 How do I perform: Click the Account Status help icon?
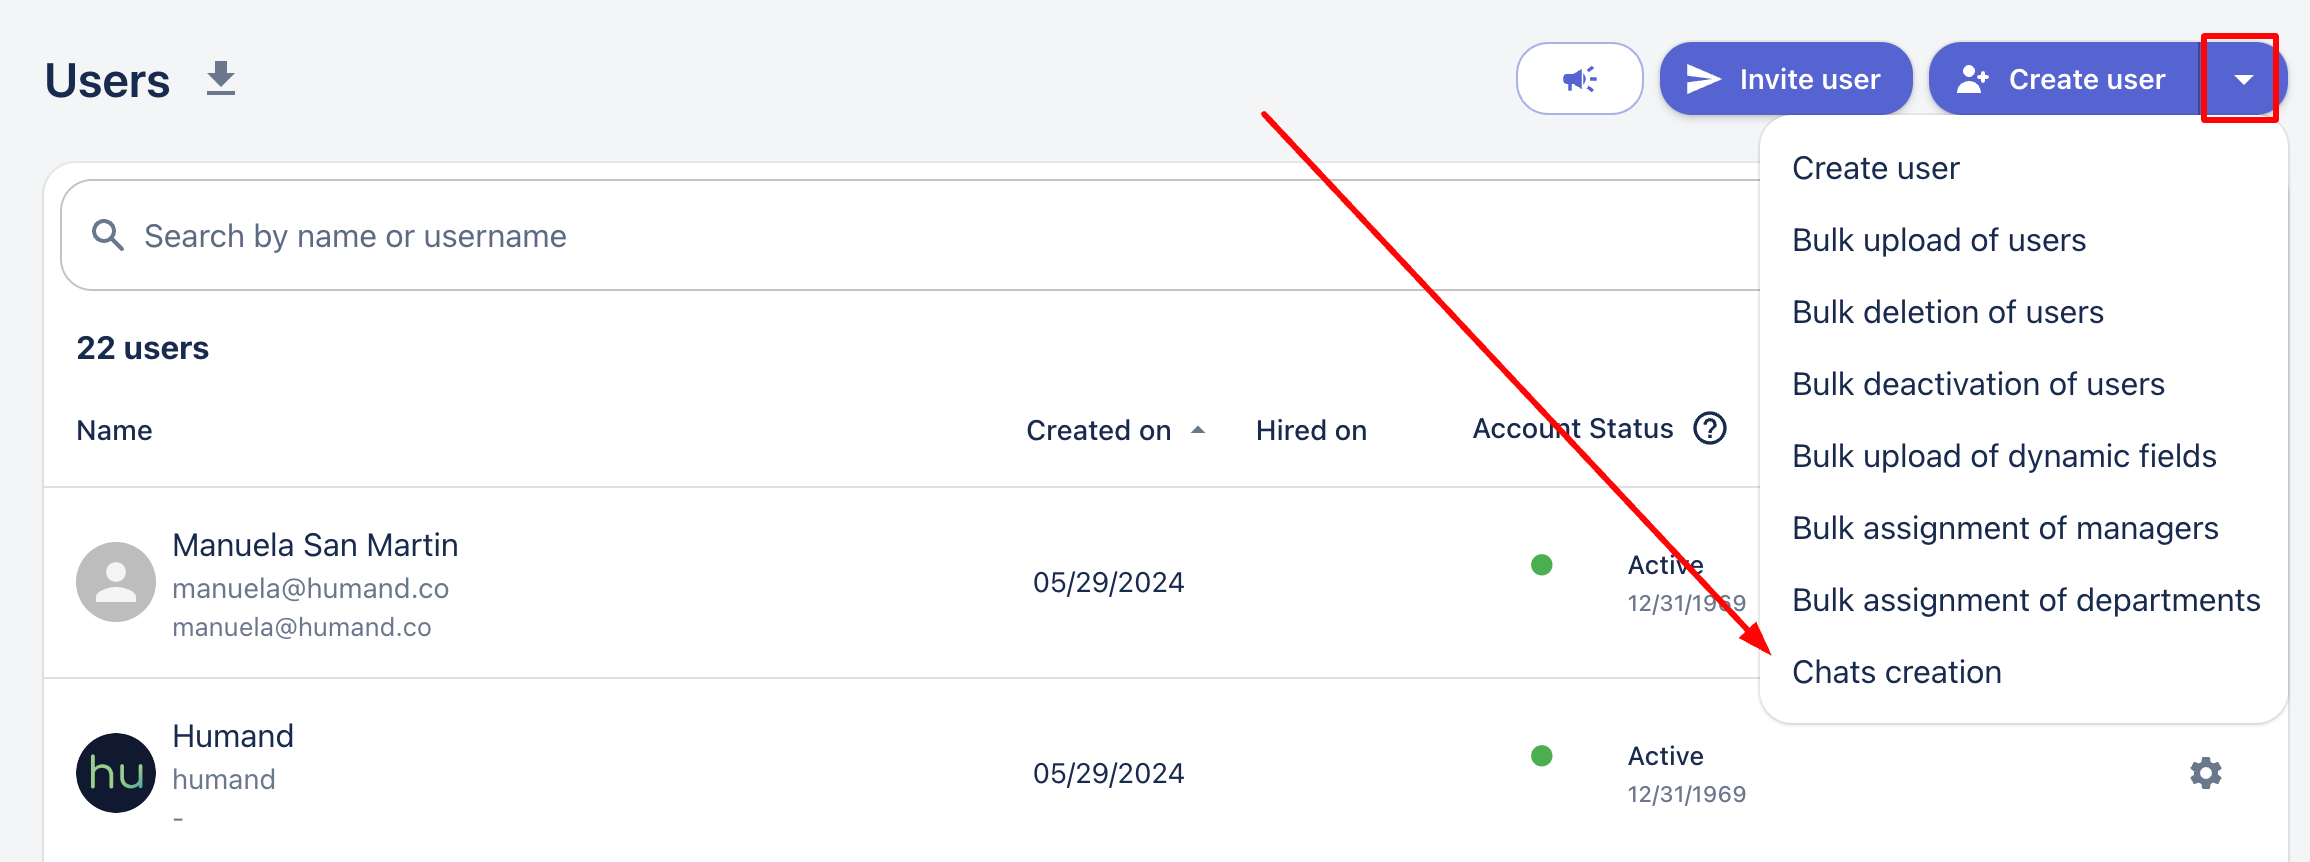pos(1709,429)
